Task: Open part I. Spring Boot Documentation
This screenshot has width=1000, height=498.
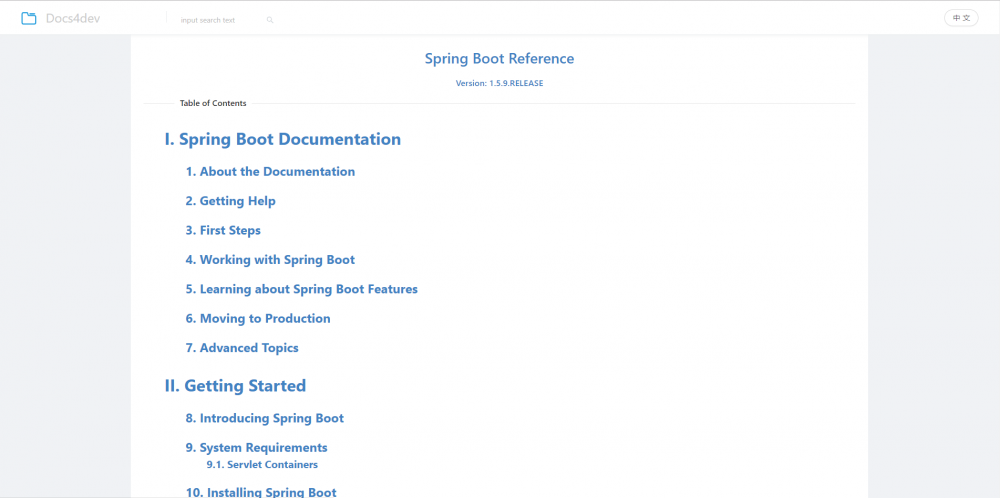Action: click(283, 140)
